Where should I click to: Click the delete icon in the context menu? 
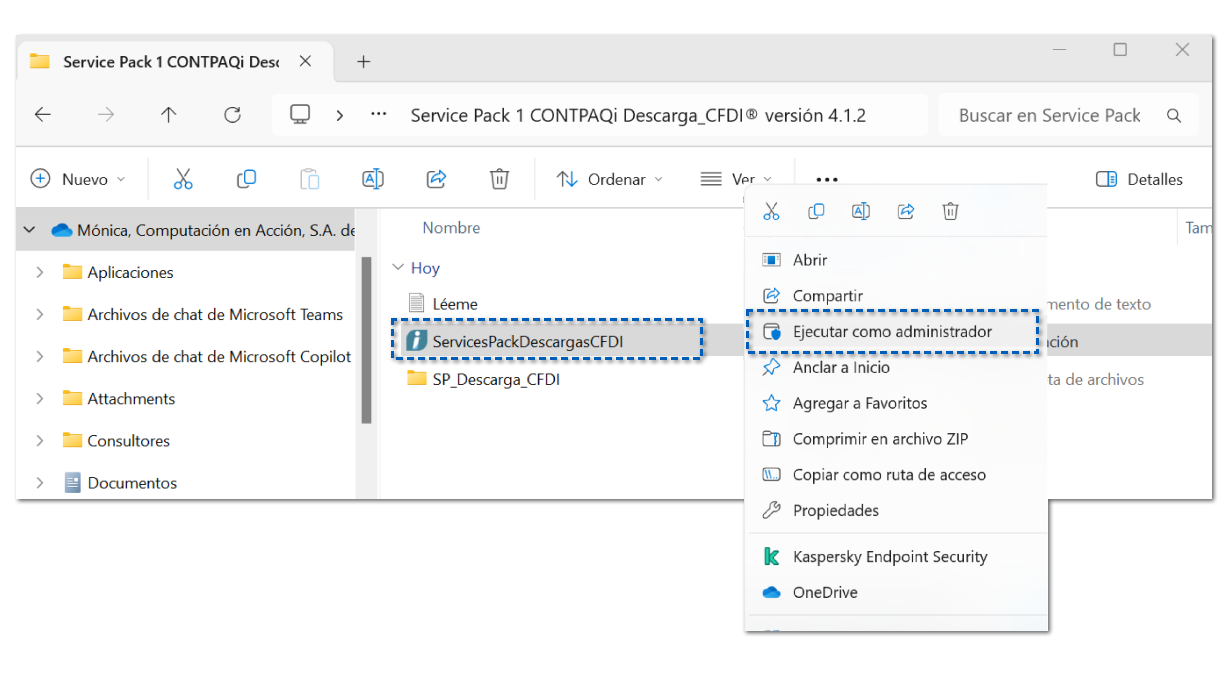pos(950,211)
